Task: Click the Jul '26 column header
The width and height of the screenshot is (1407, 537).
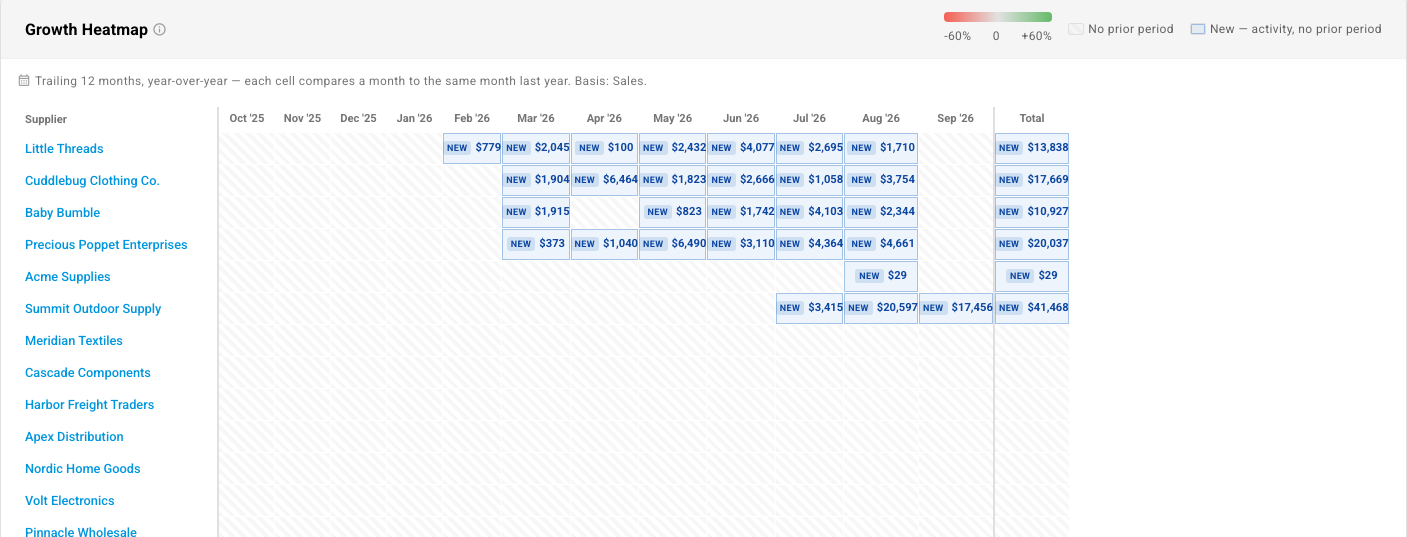Action: [x=809, y=118]
